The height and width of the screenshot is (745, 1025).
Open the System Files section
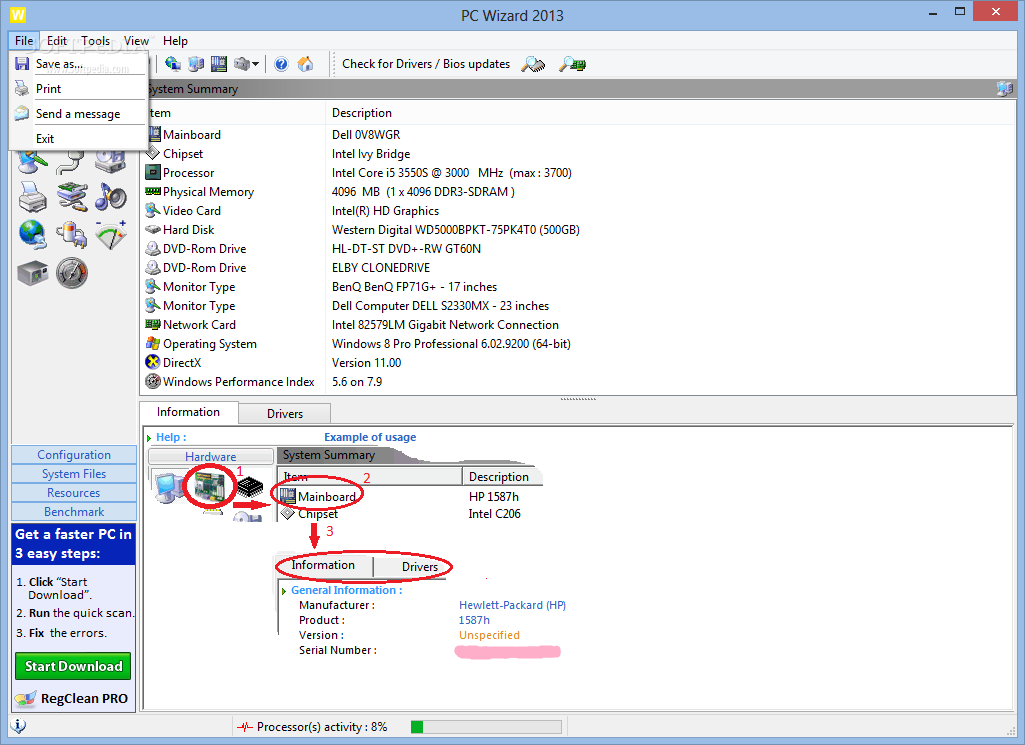74,474
